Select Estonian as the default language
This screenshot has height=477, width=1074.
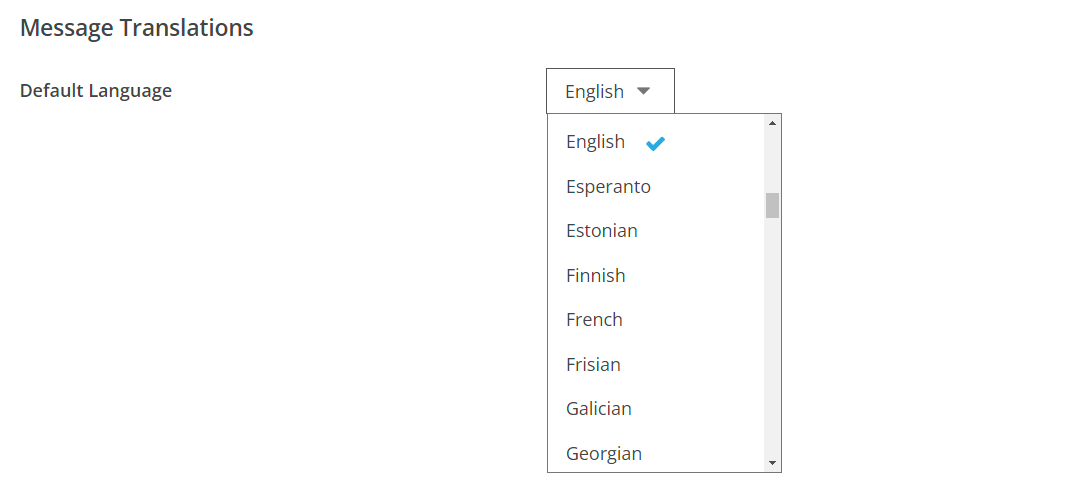point(656,231)
